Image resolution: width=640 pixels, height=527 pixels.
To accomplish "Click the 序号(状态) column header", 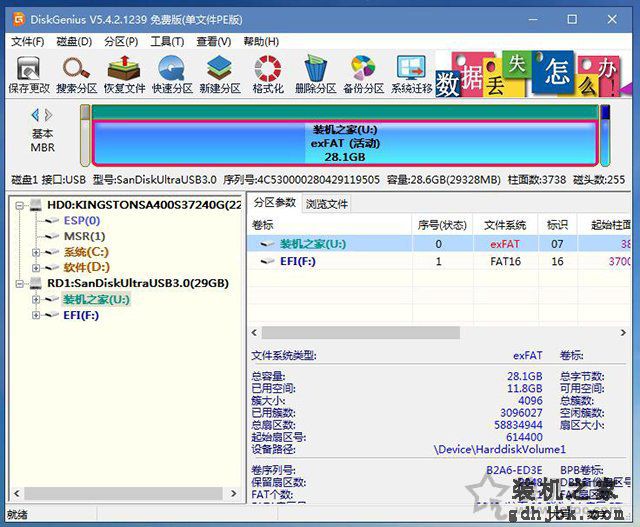I will pos(442,225).
